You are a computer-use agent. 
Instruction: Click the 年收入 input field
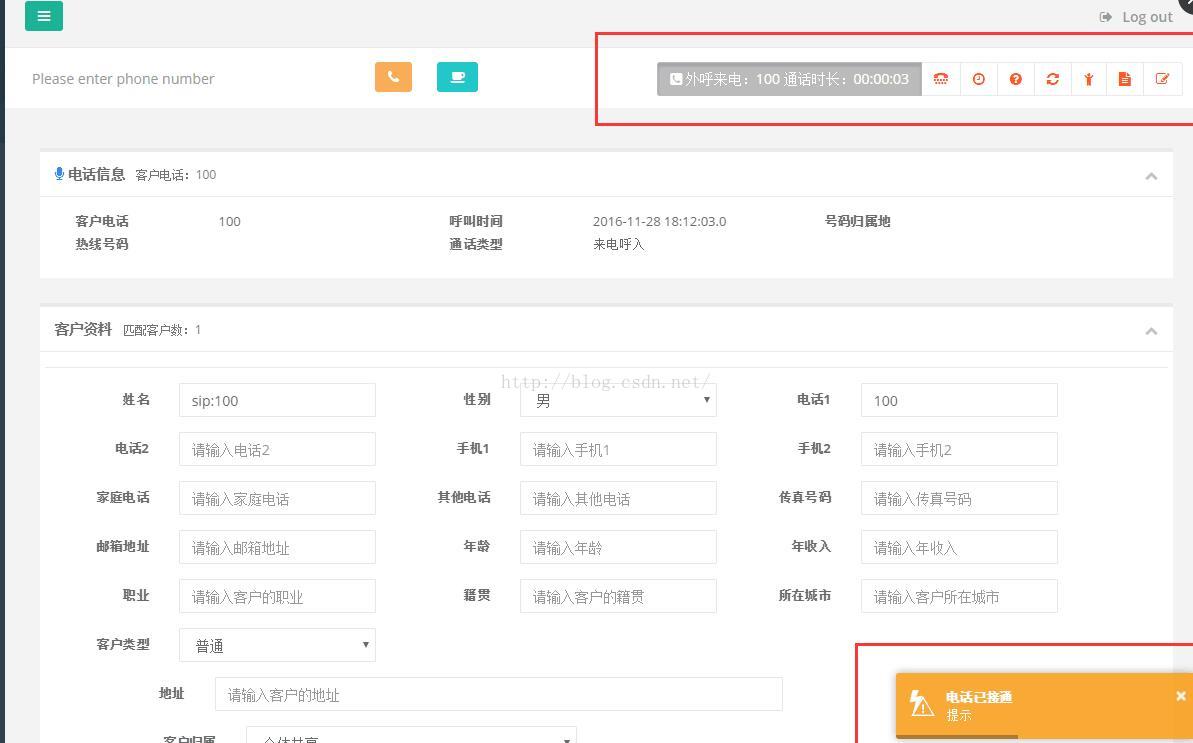(x=959, y=547)
